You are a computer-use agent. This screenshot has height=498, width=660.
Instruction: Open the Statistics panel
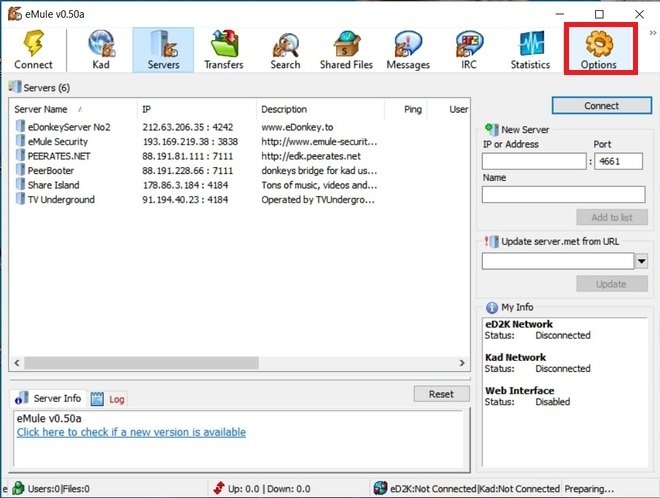(x=530, y=50)
